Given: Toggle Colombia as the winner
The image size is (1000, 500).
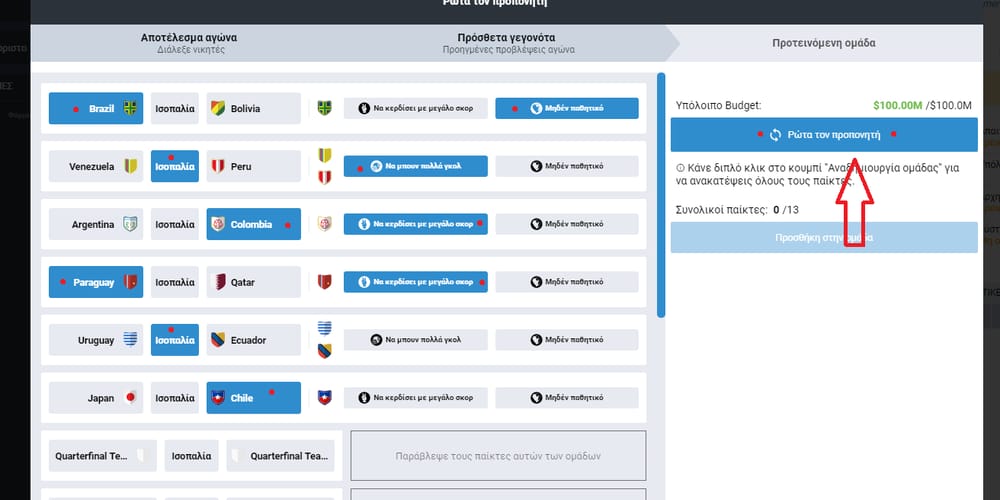Looking at the screenshot, I should (x=253, y=224).
